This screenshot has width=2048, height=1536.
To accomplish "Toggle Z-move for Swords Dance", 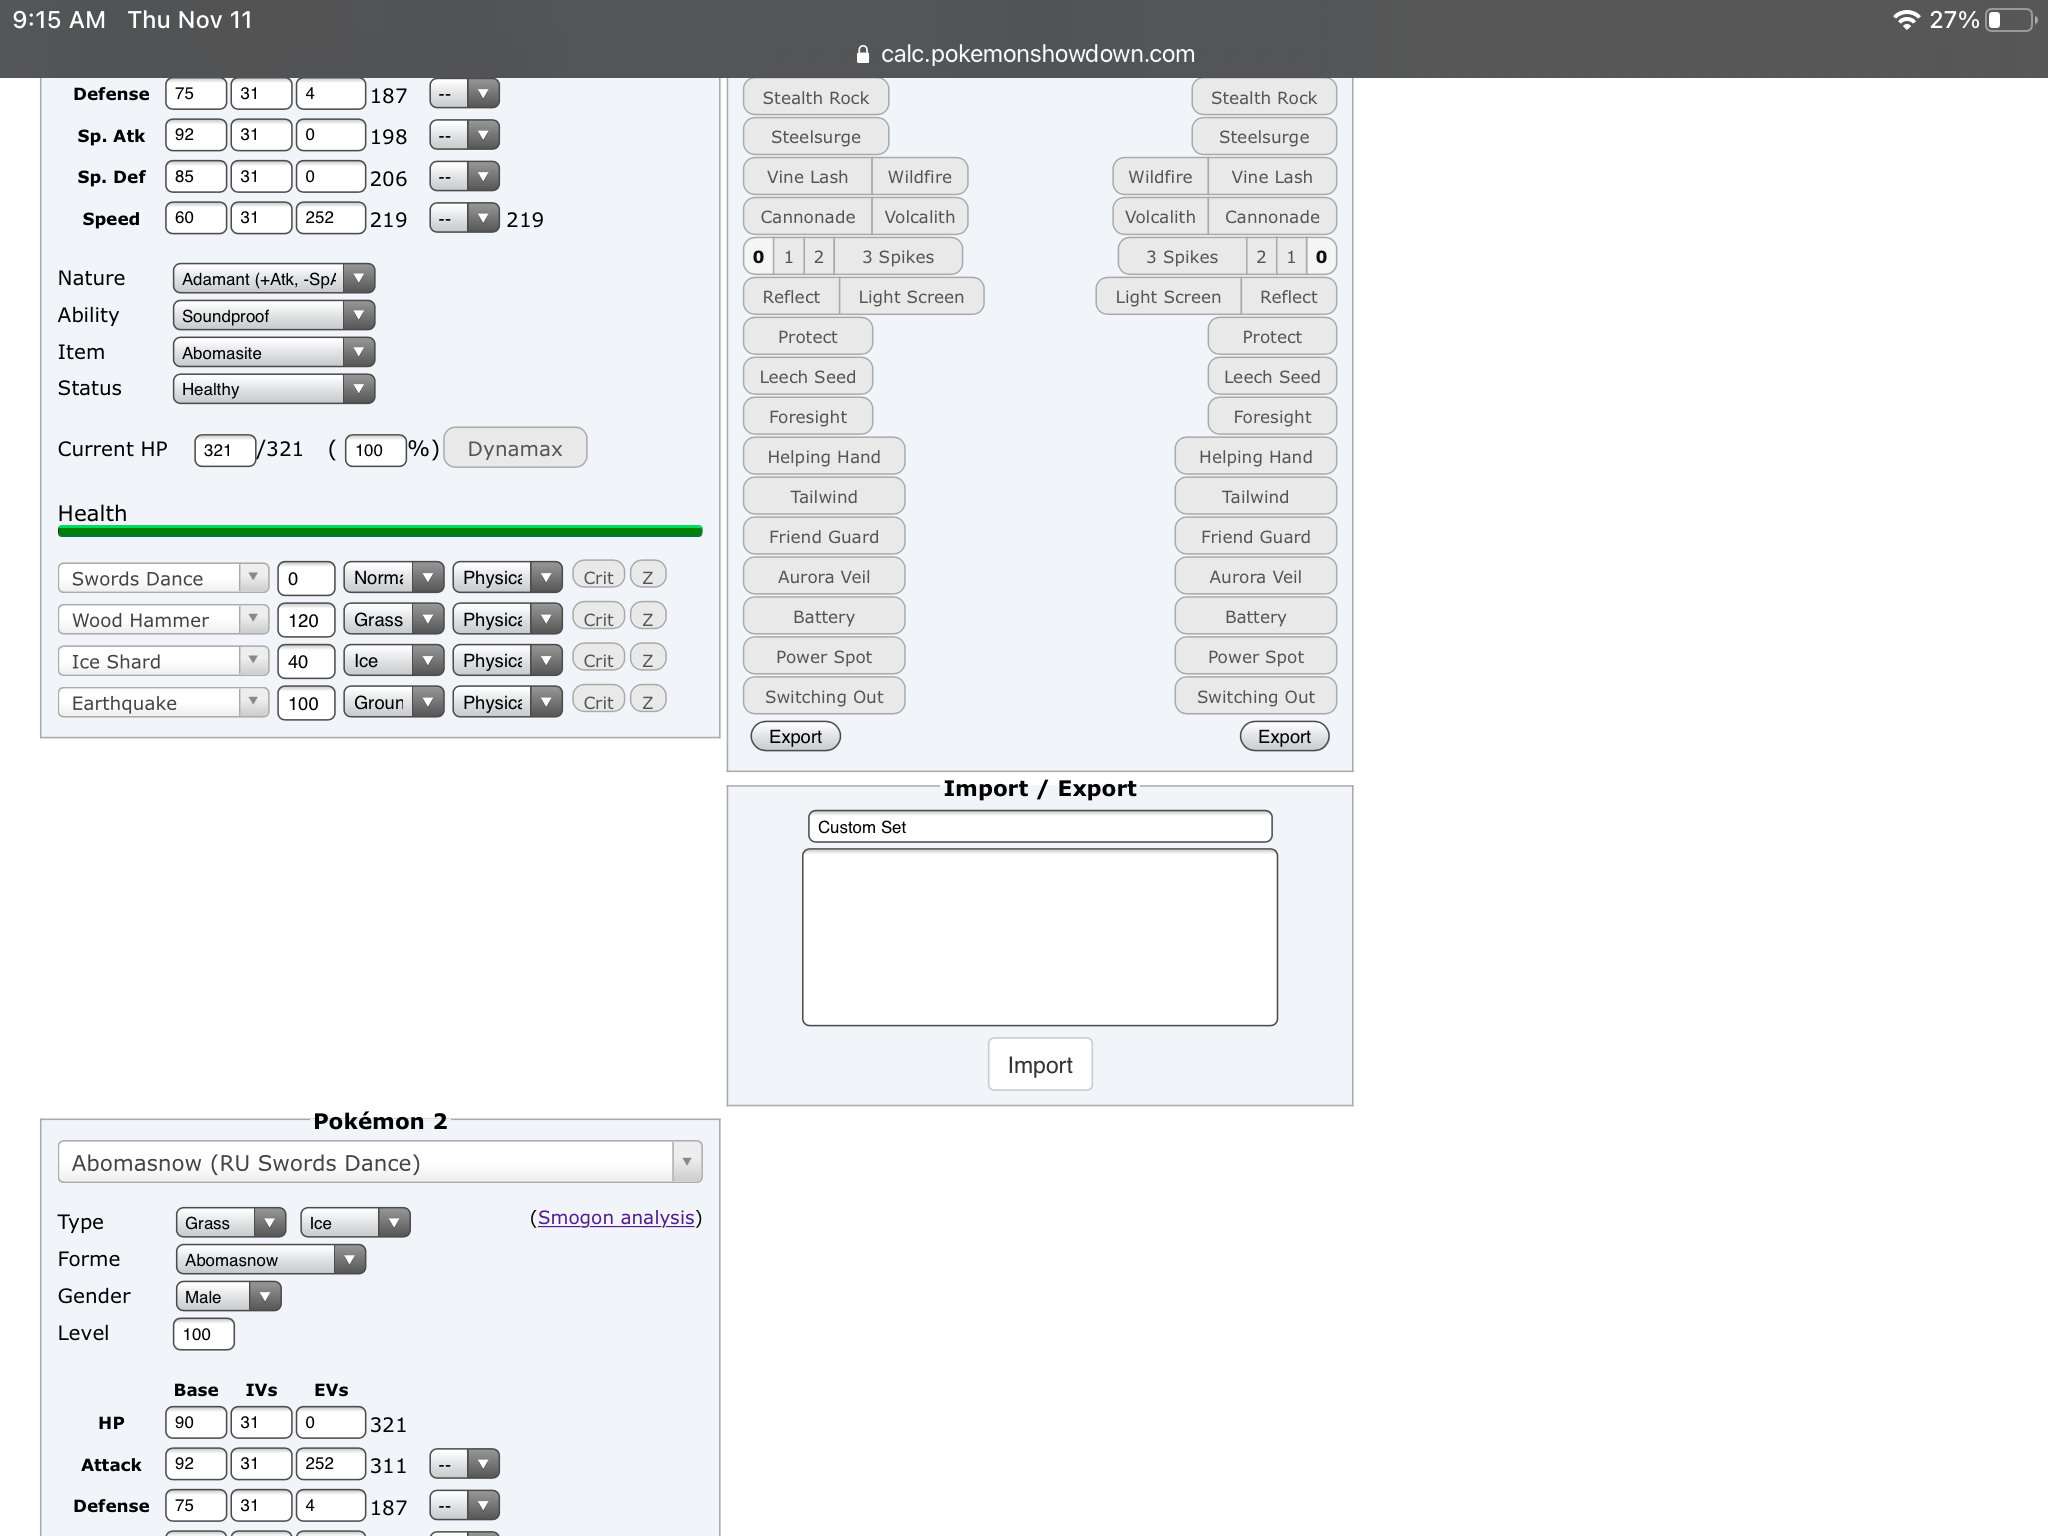I will (x=648, y=577).
